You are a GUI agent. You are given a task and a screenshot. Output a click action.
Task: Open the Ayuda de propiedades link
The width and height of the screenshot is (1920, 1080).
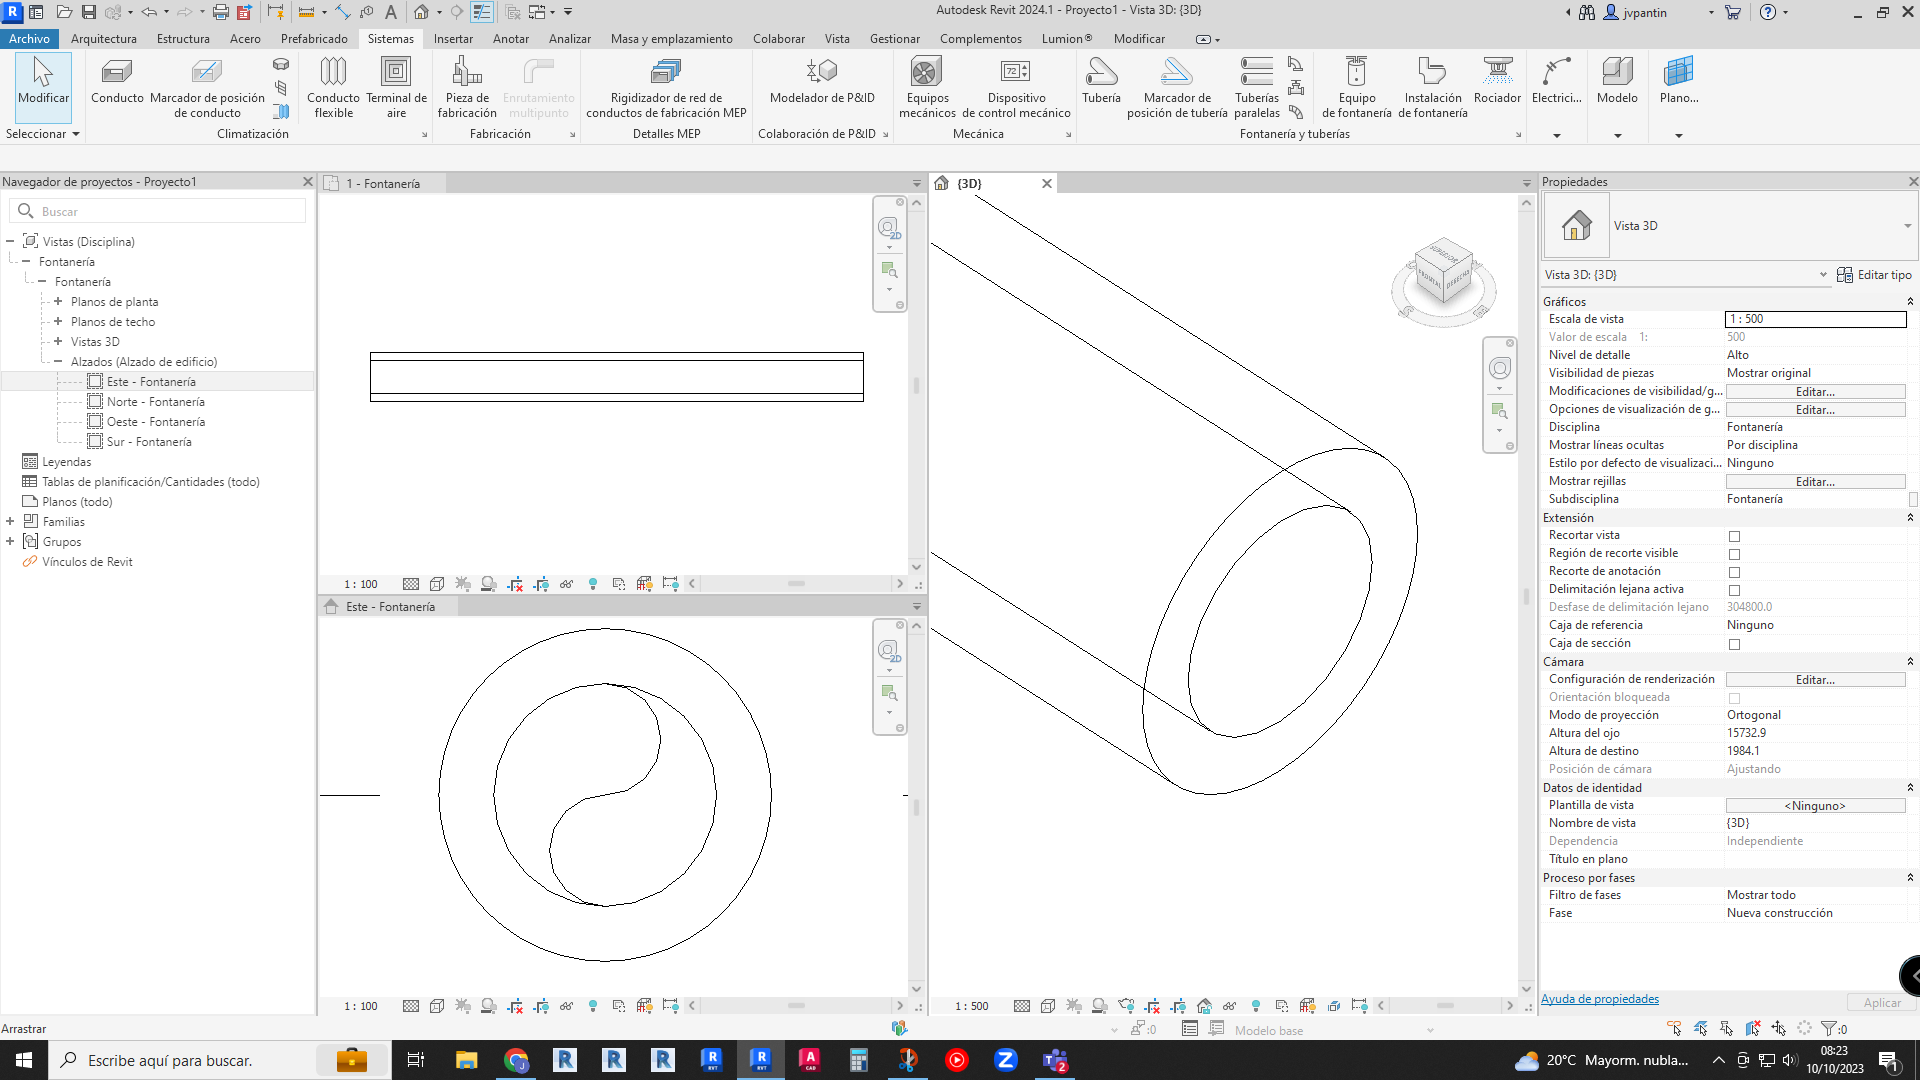point(1599,999)
